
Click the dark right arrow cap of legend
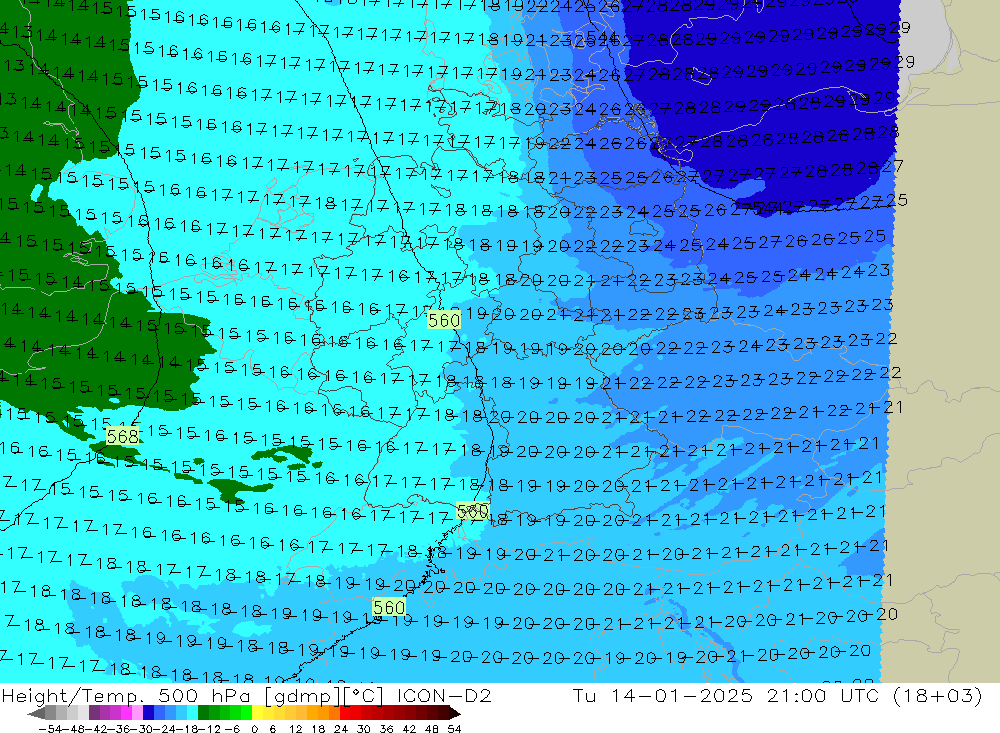[455, 713]
